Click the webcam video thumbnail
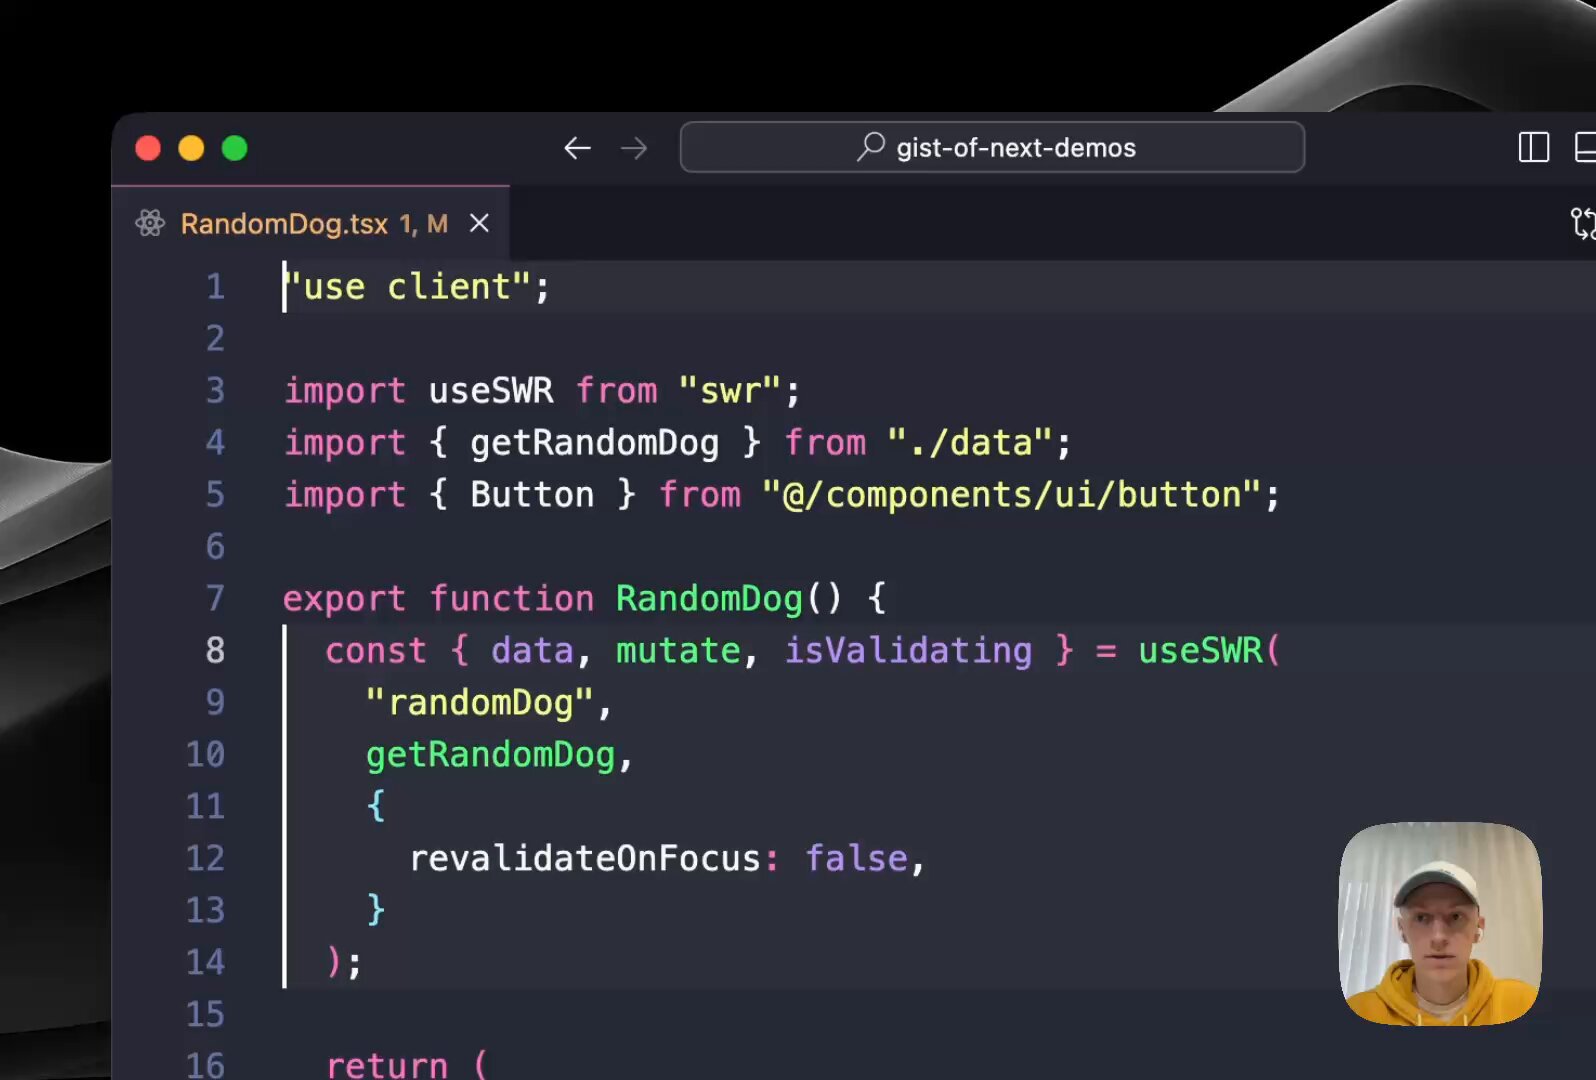The height and width of the screenshot is (1080, 1596). tap(1439, 923)
